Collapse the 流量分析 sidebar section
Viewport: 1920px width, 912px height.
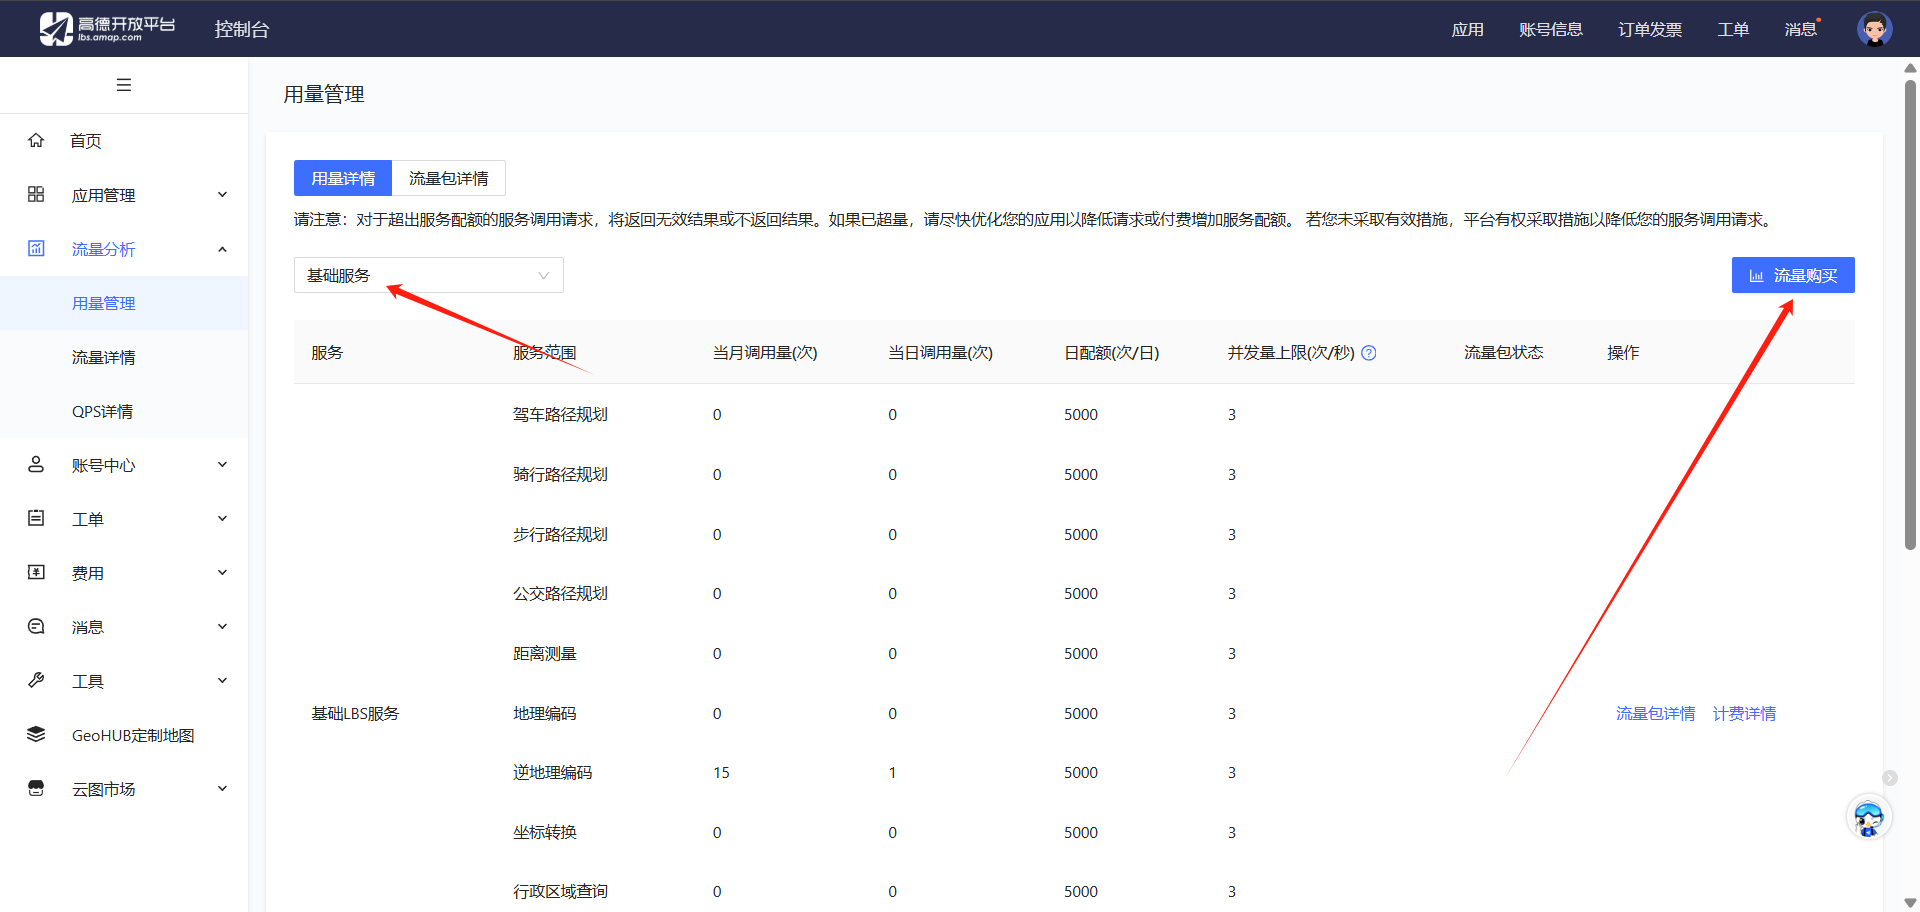click(222, 249)
